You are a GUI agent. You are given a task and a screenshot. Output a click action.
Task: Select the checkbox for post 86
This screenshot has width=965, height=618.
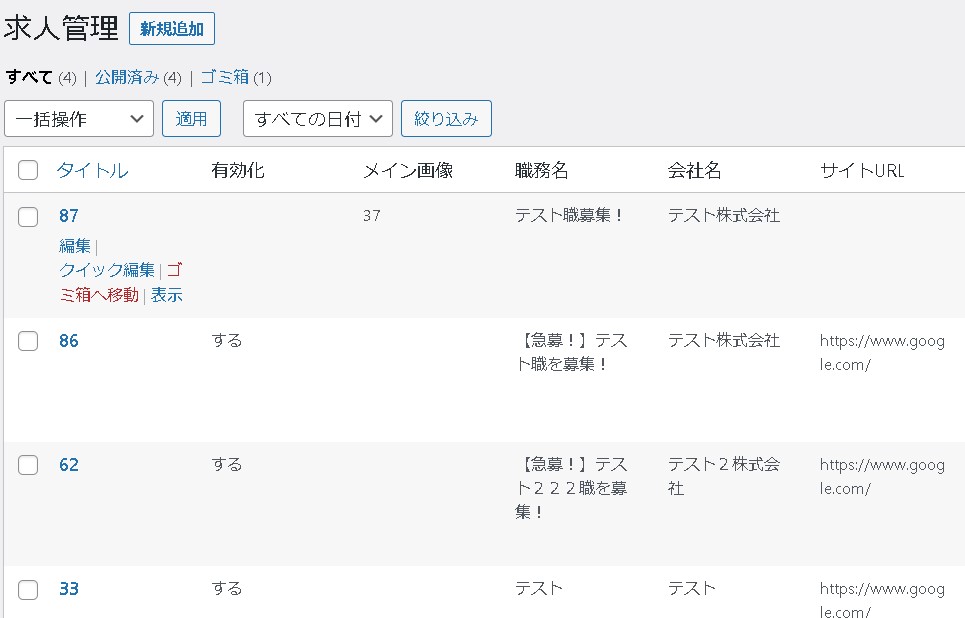(x=28, y=341)
